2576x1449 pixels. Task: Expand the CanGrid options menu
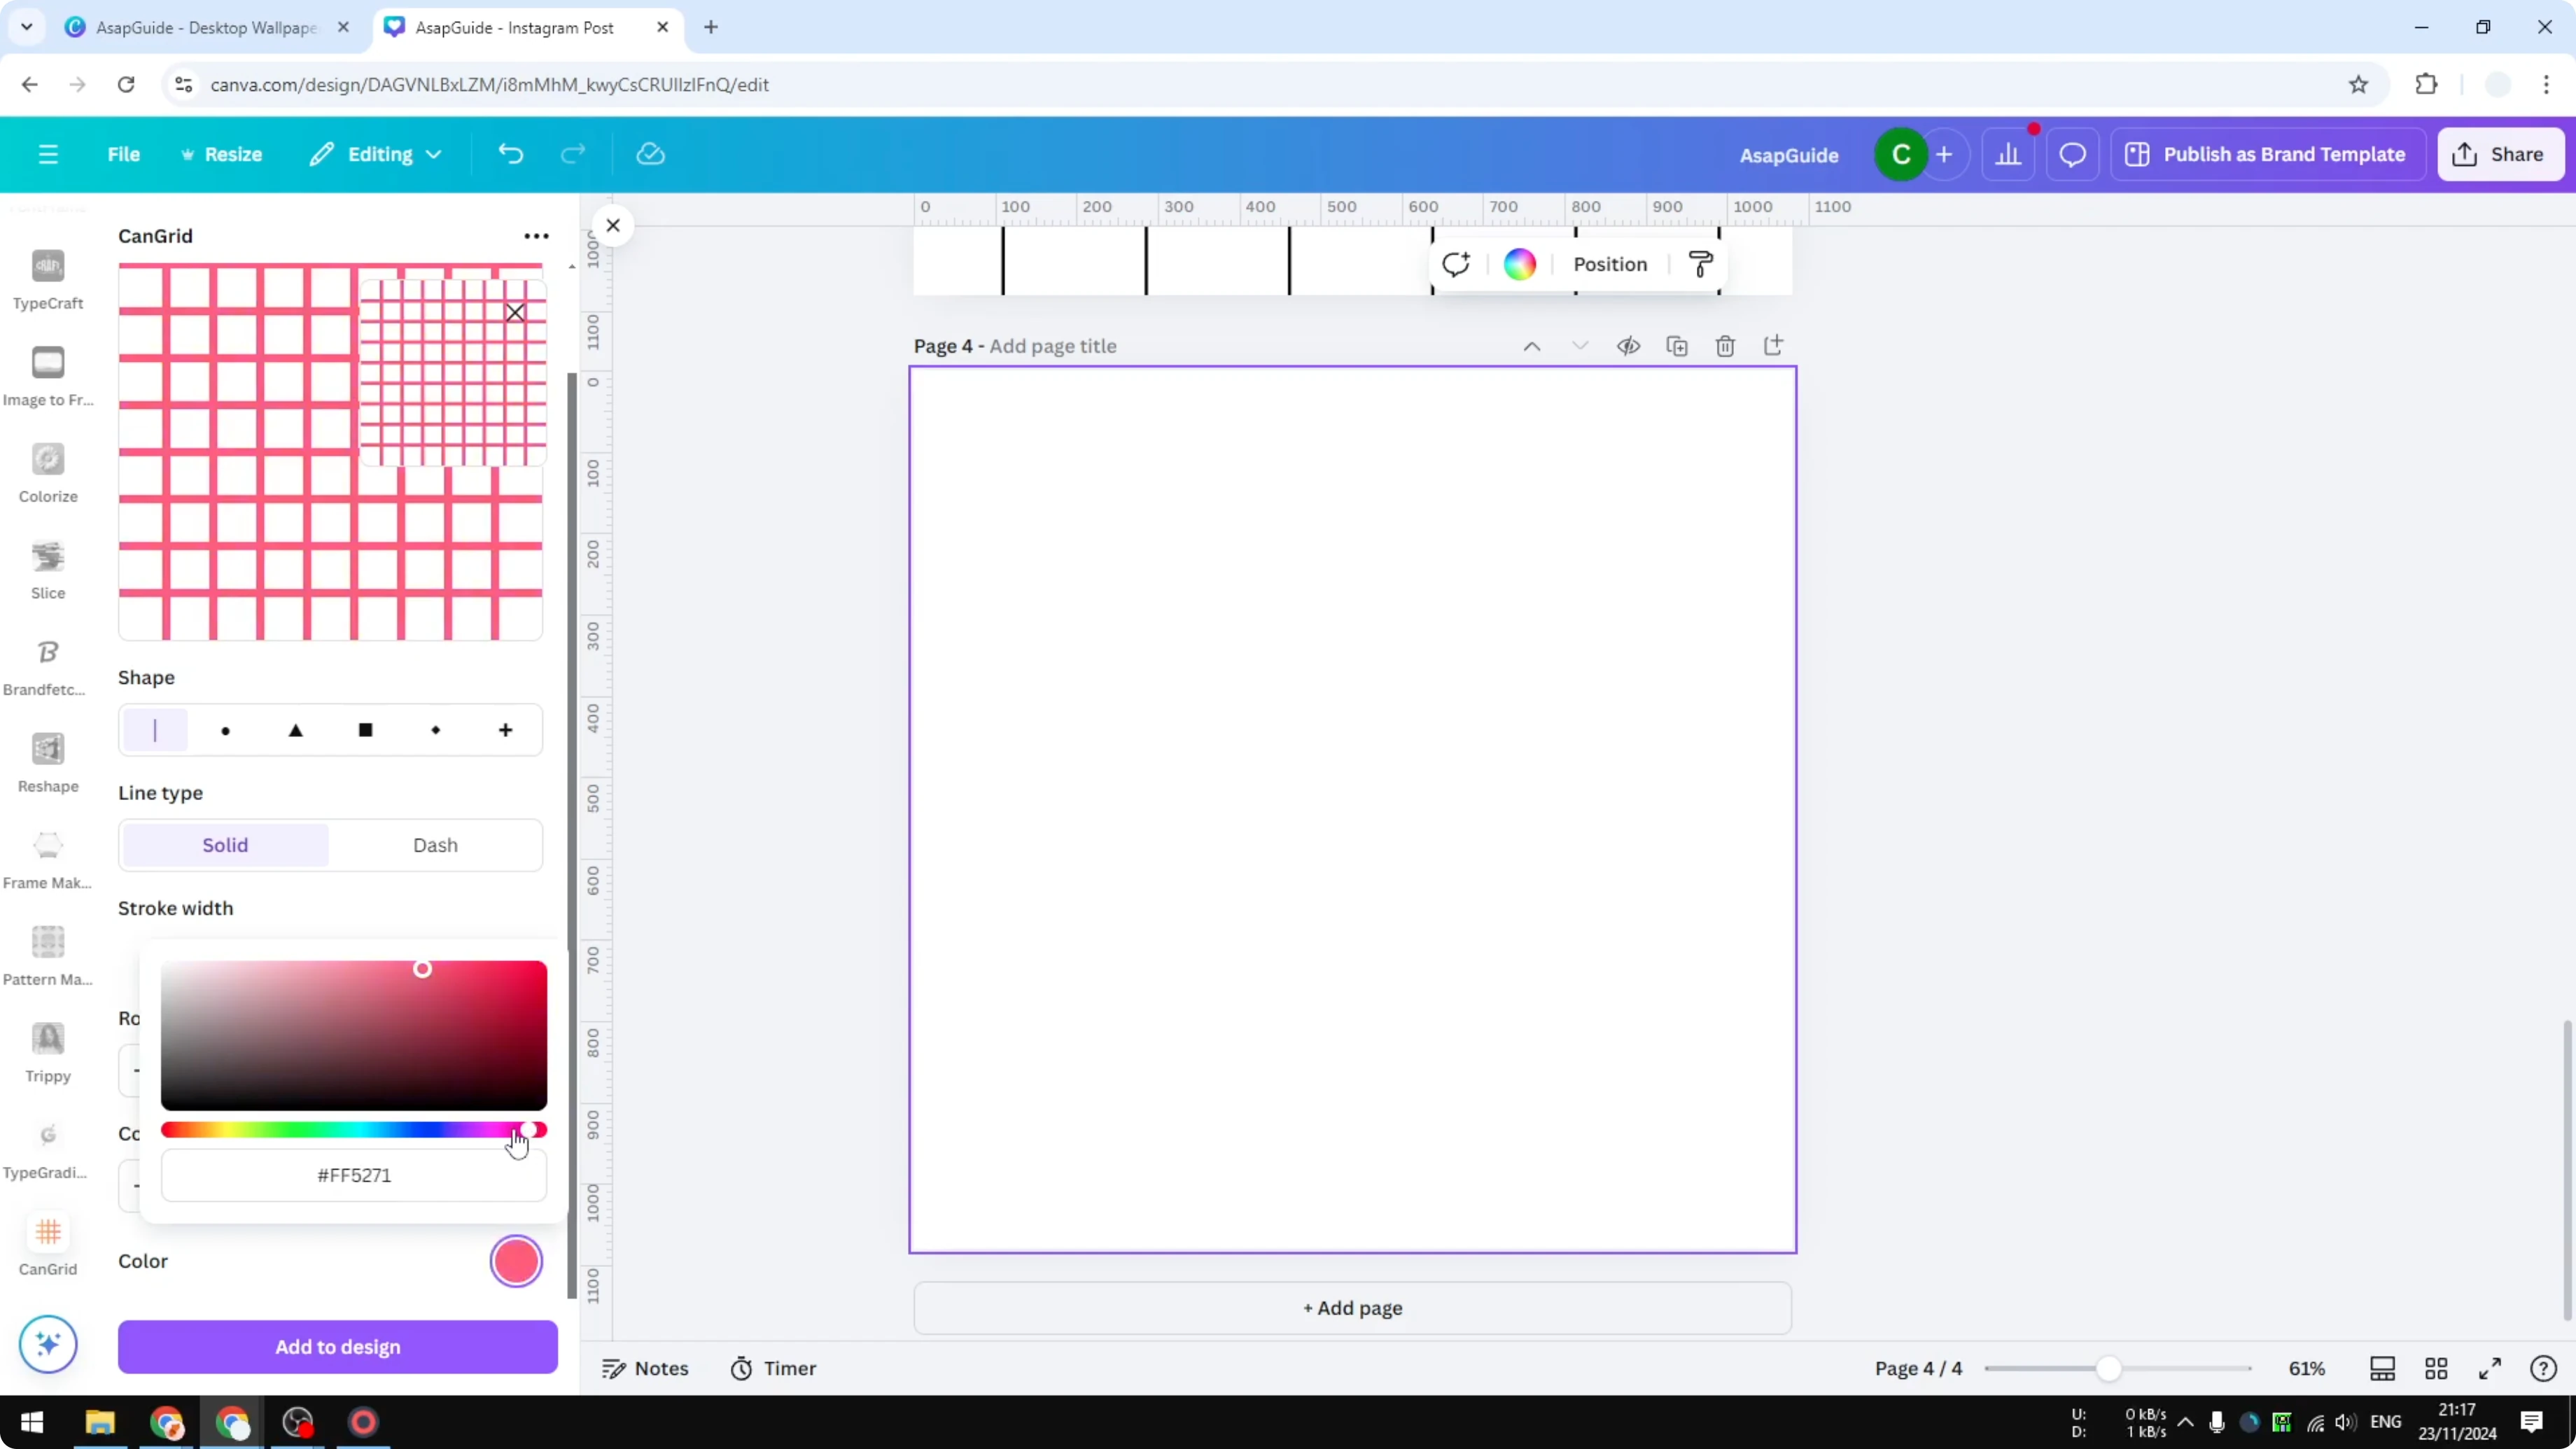pyautogui.click(x=536, y=235)
